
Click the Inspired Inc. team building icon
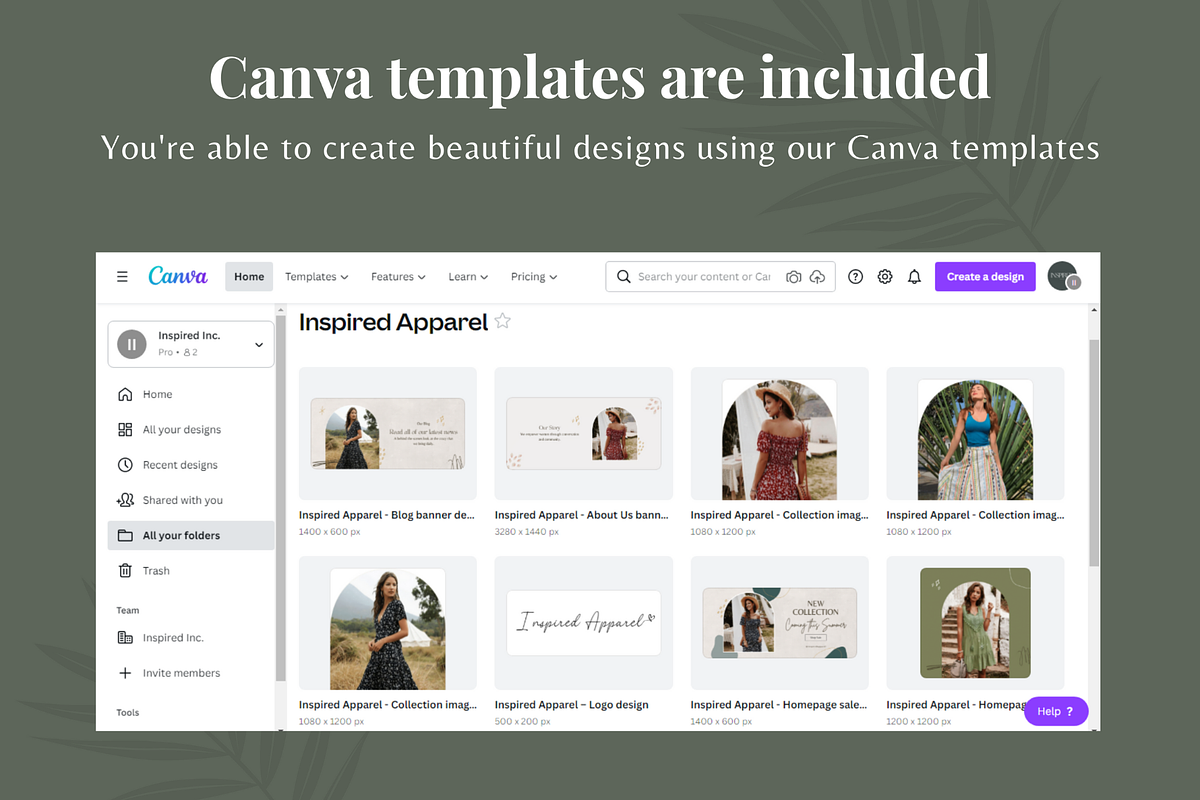pyautogui.click(x=125, y=638)
